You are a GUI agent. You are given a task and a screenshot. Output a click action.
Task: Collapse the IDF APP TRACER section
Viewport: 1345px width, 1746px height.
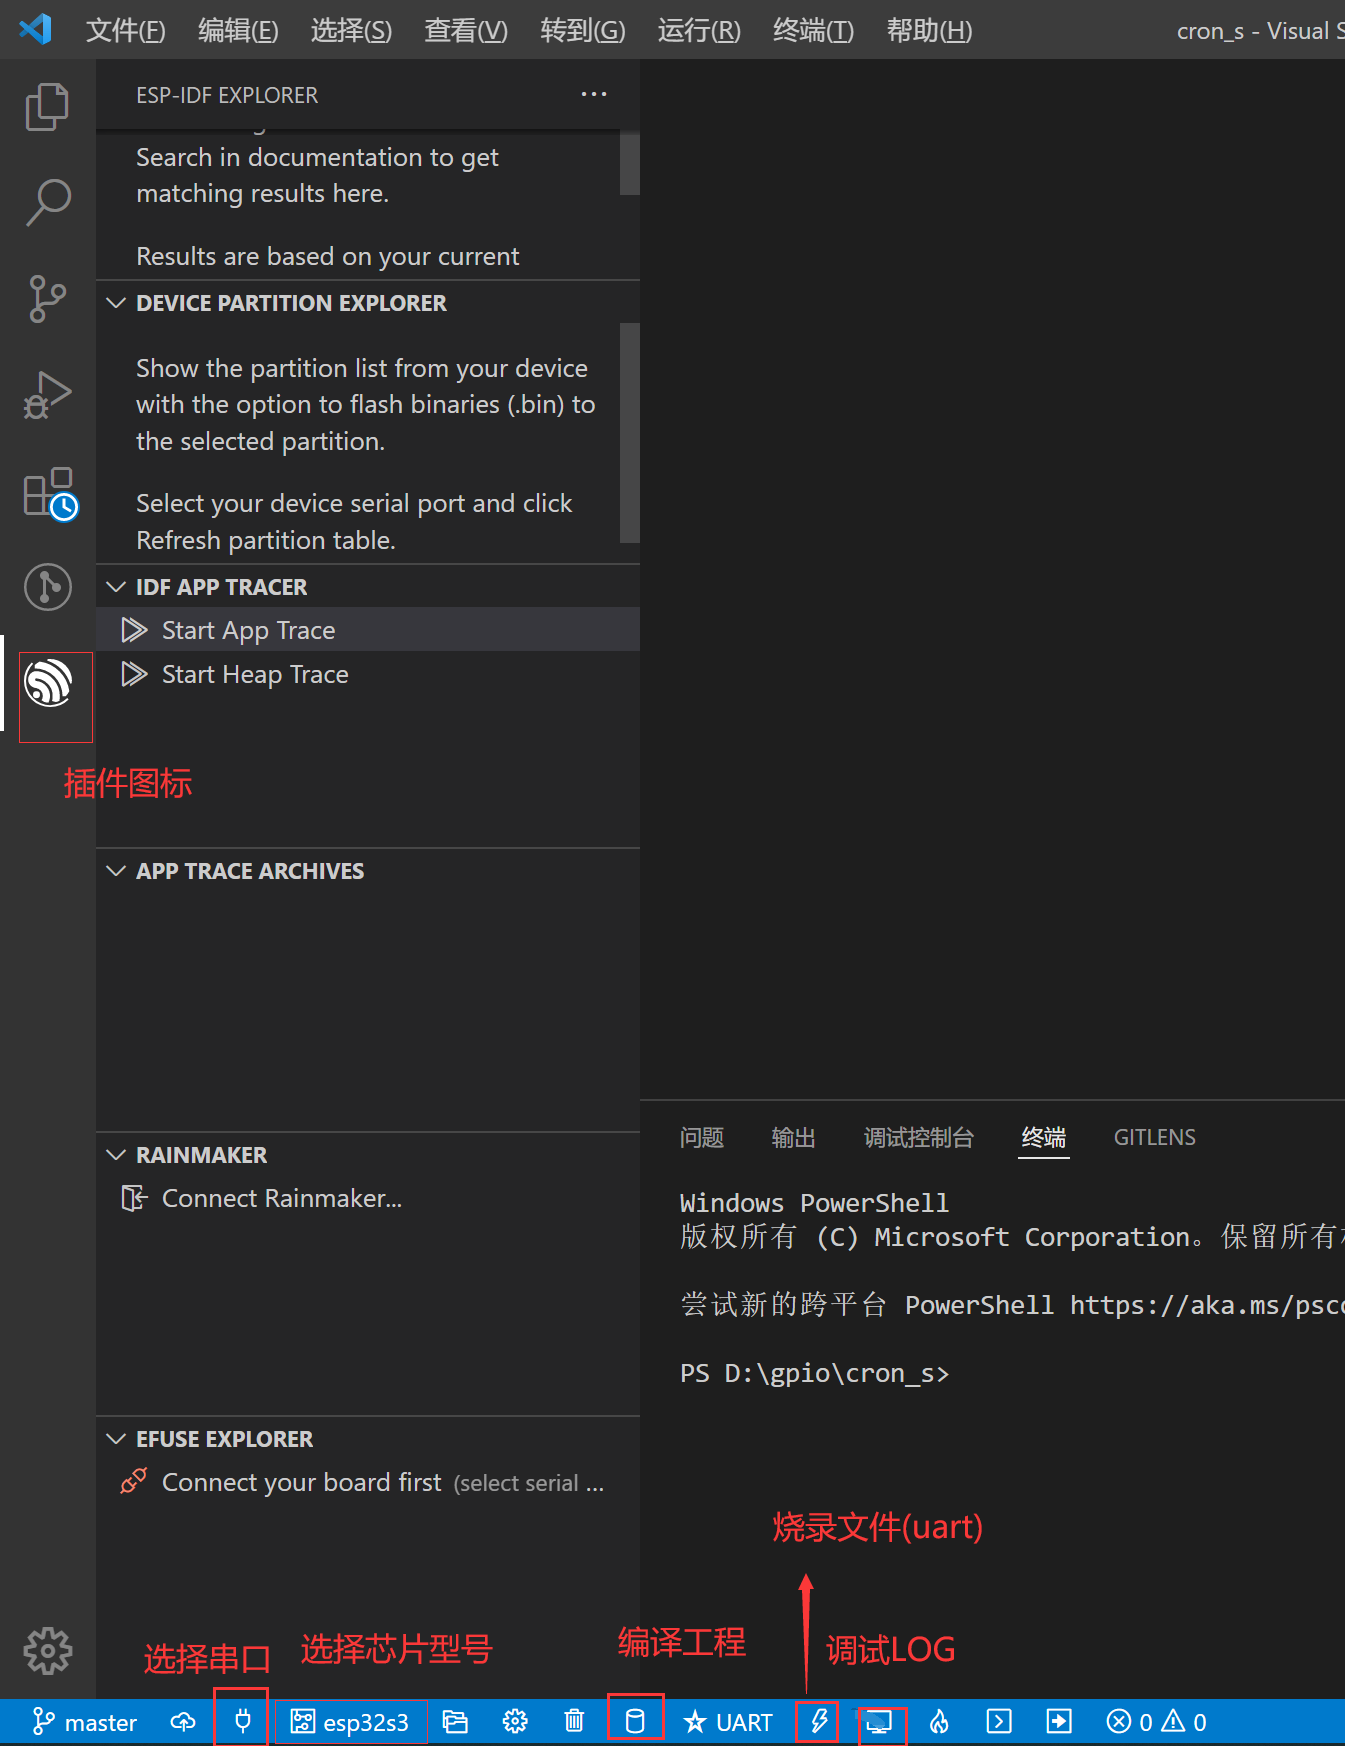pyautogui.click(x=116, y=587)
